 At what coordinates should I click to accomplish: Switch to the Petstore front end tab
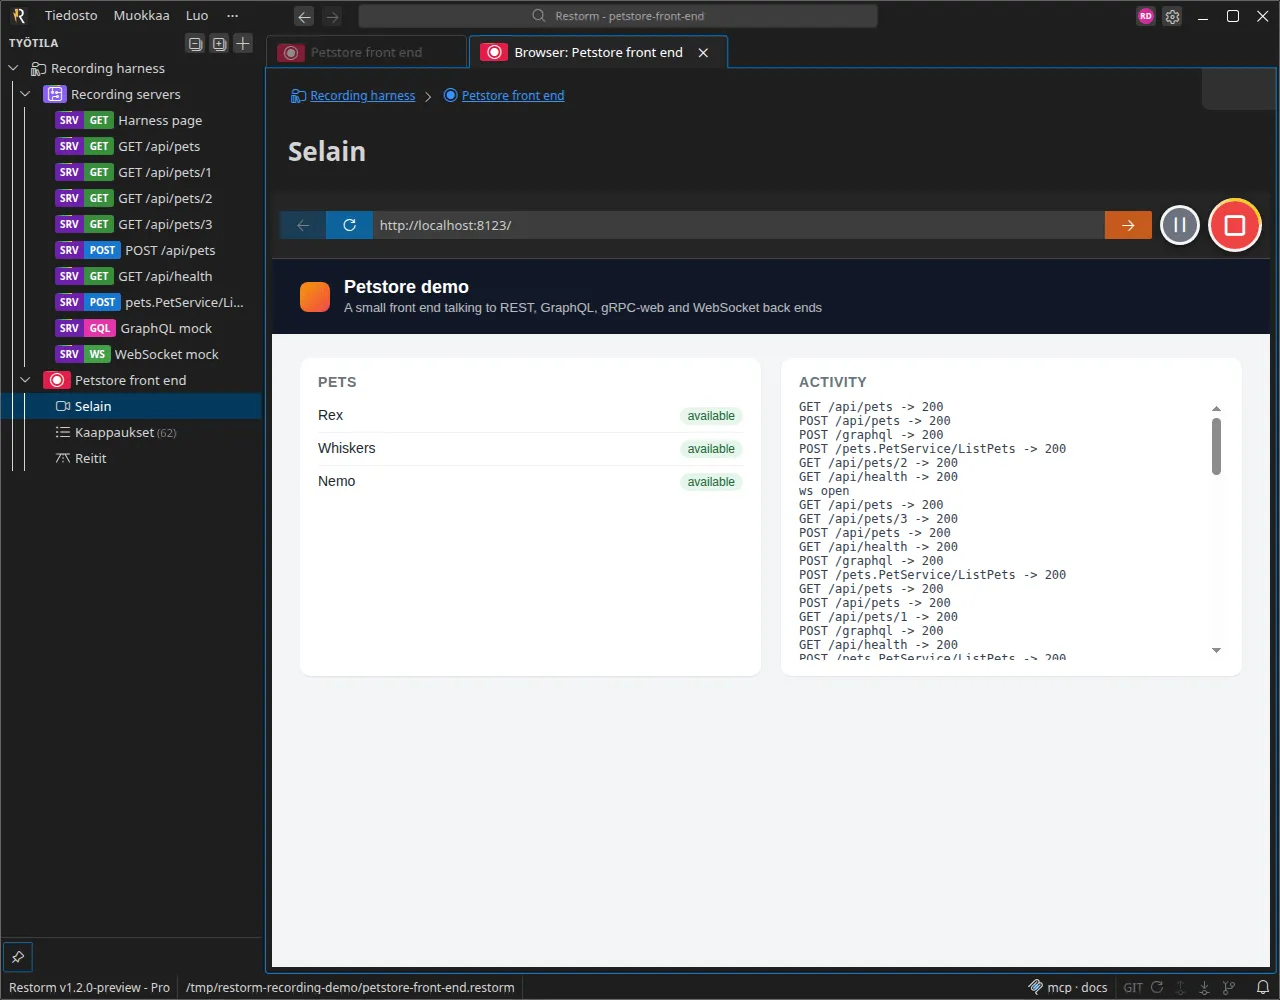(x=366, y=52)
